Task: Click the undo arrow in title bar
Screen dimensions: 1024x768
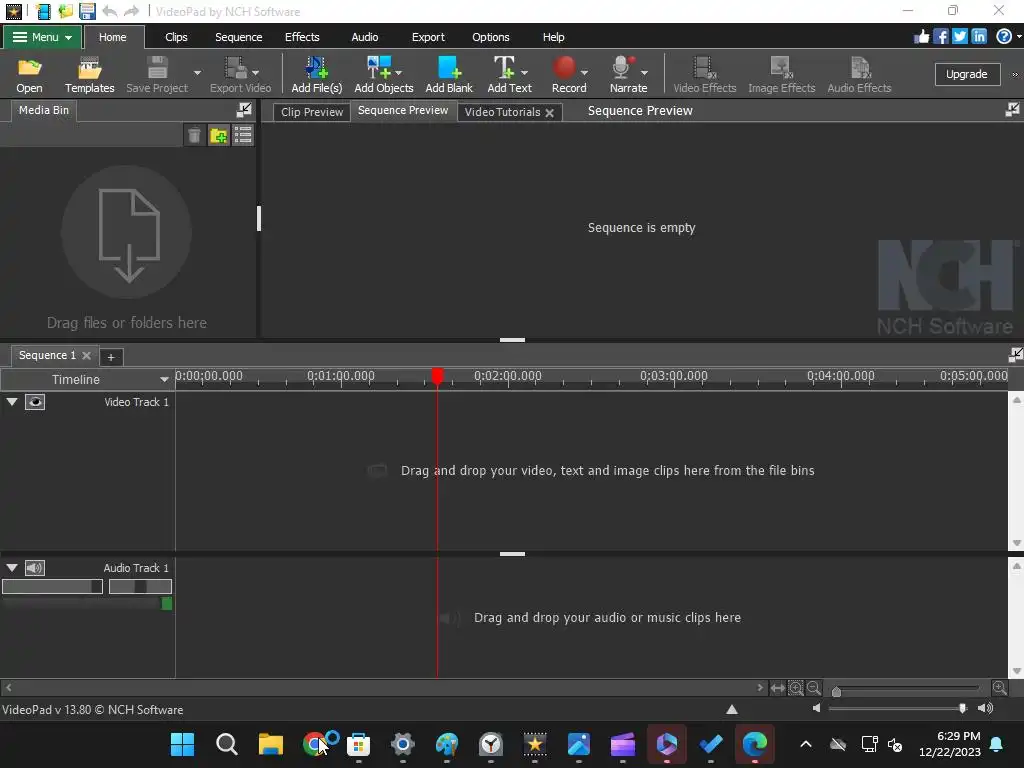Action: [x=109, y=11]
